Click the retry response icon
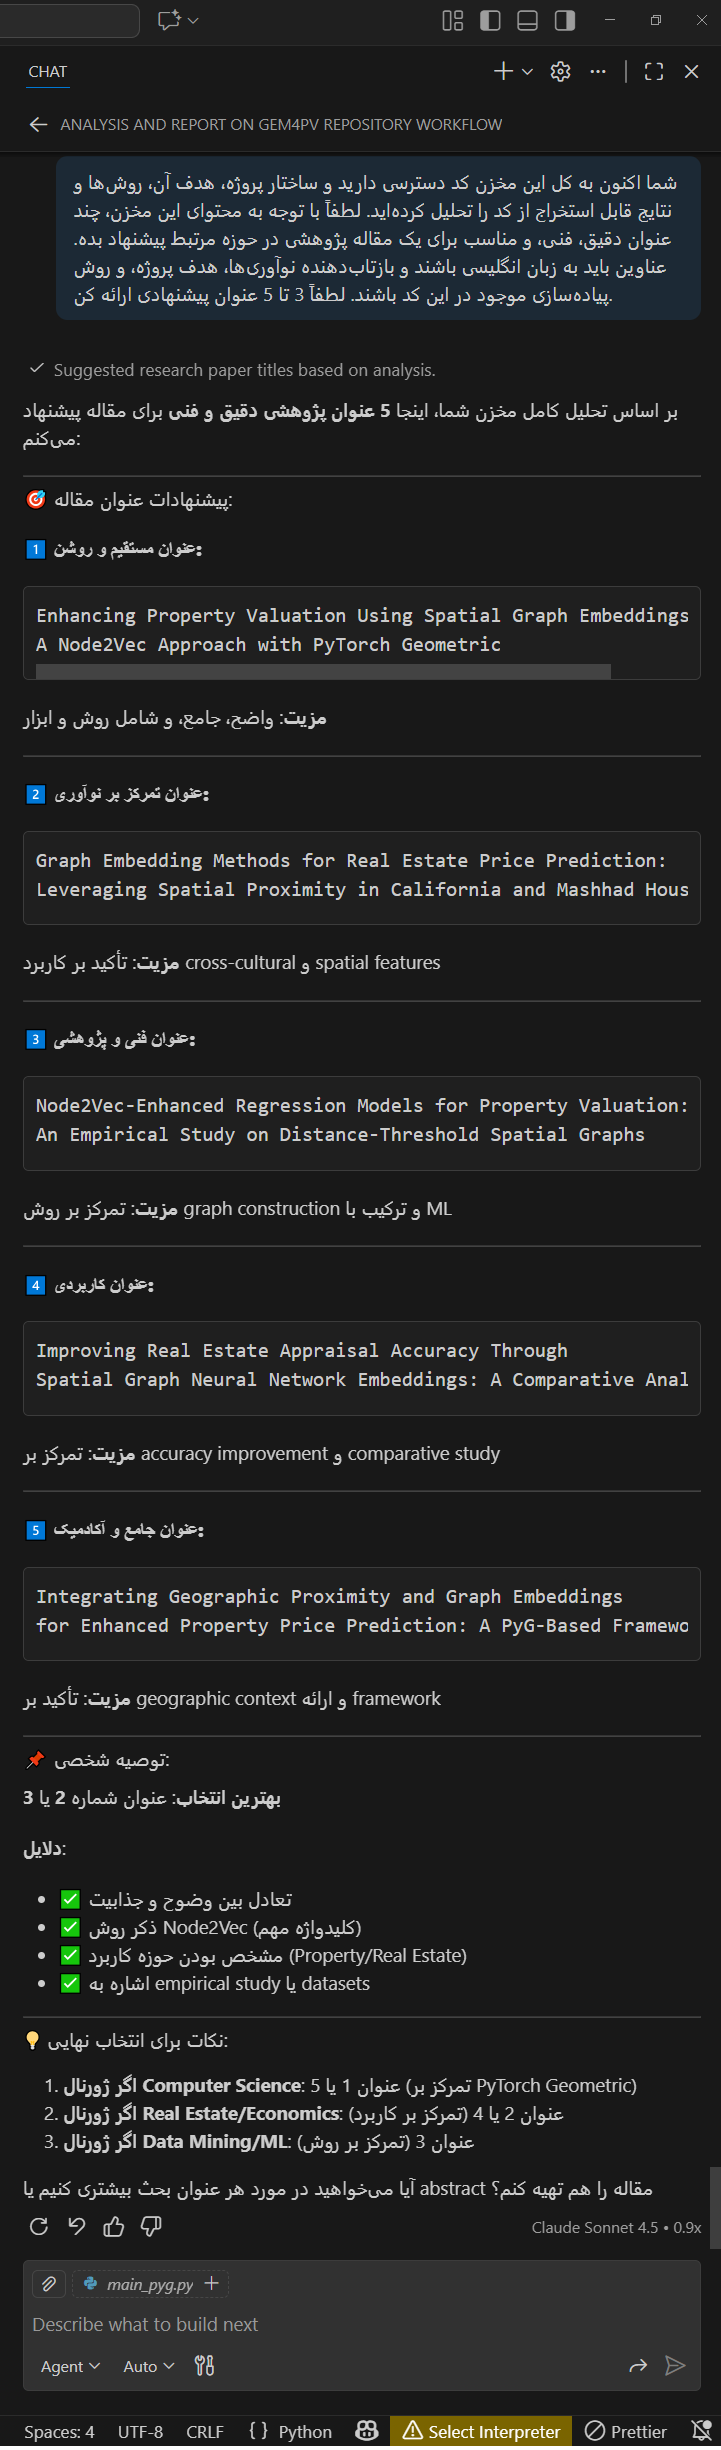Image resolution: width=721 pixels, height=2450 pixels. click(x=39, y=2226)
